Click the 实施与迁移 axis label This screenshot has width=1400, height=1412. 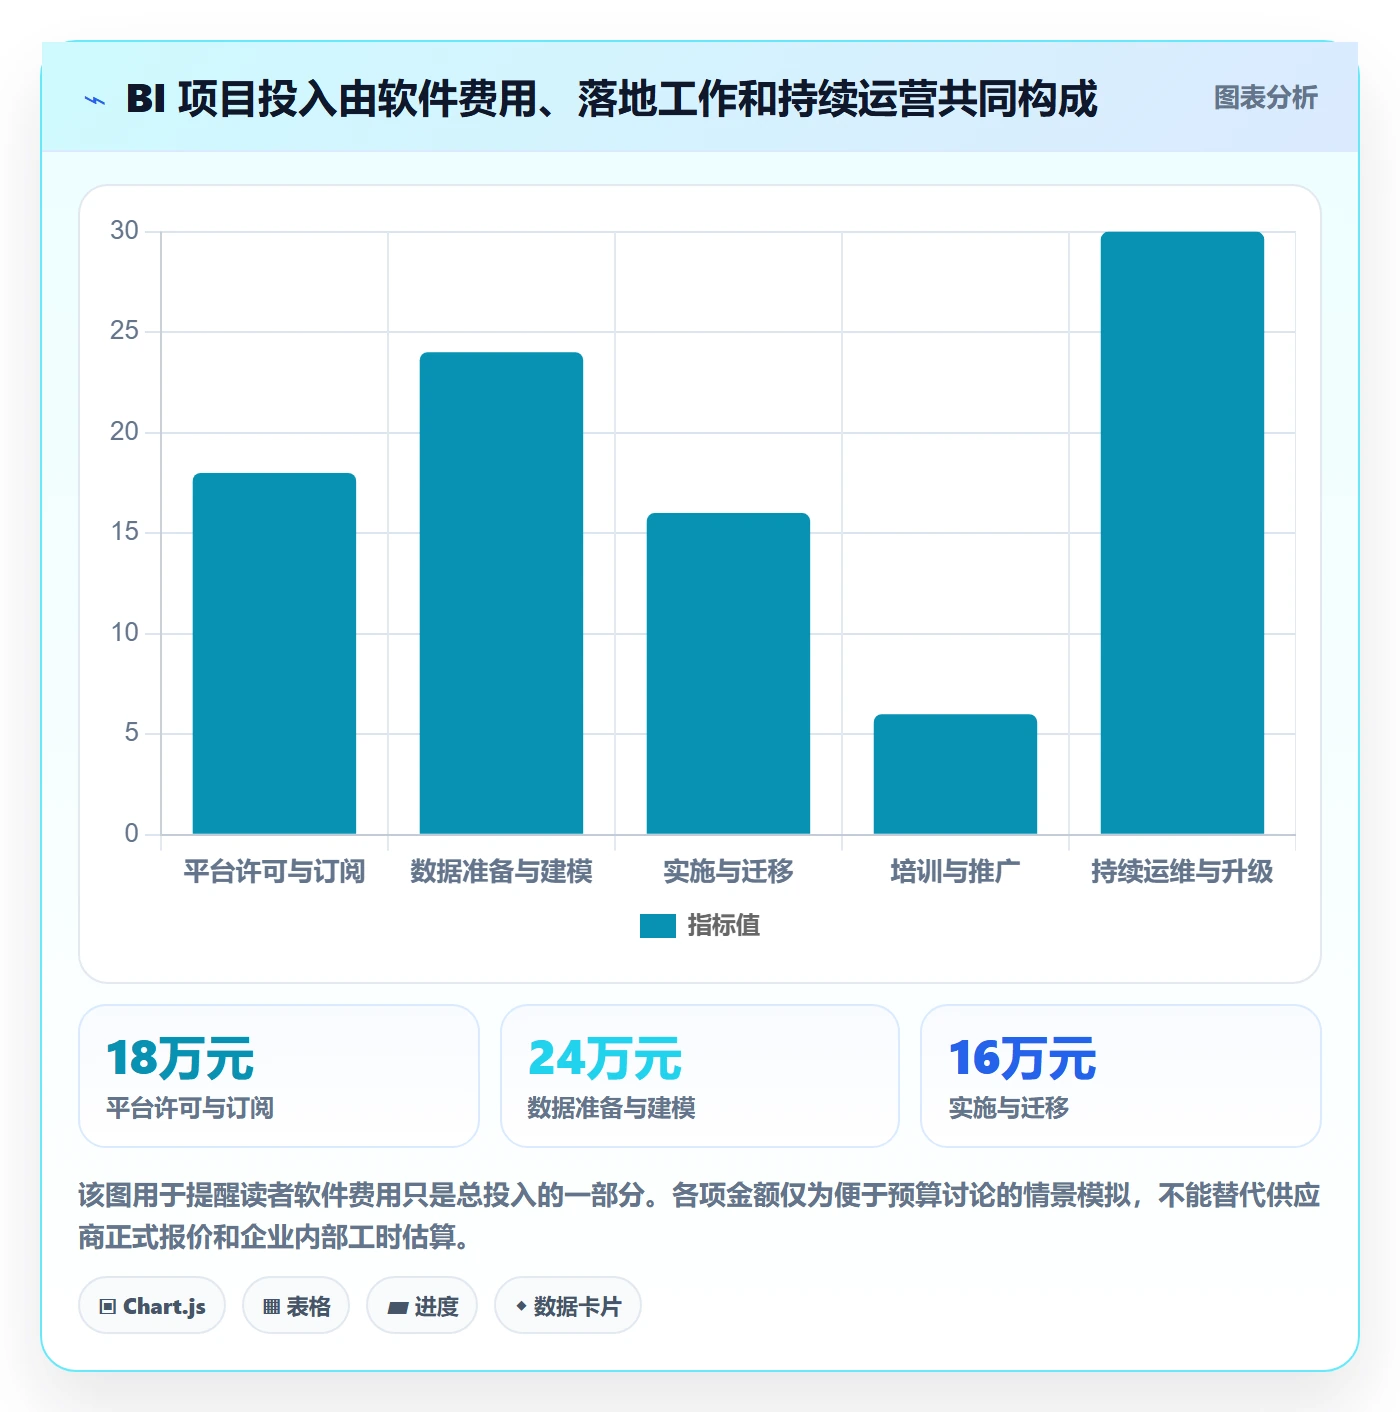coord(728,872)
